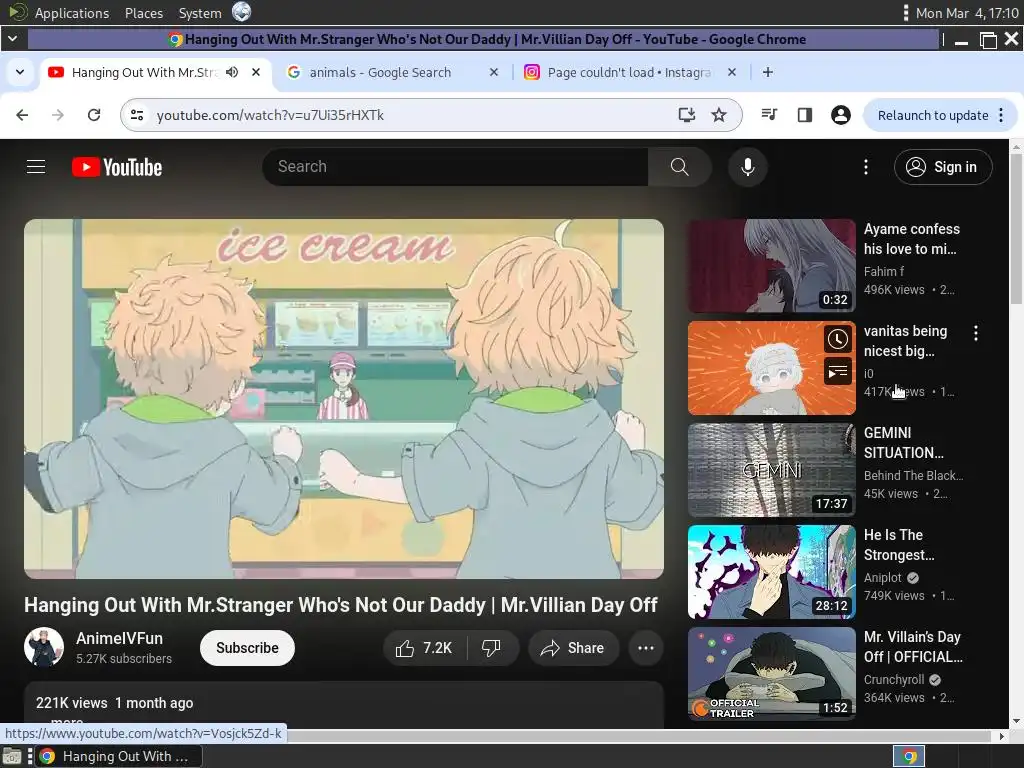This screenshot has width=1024, height=768.
Task: Open Ayame confess his love thumbnail
Action: [772, 266]
